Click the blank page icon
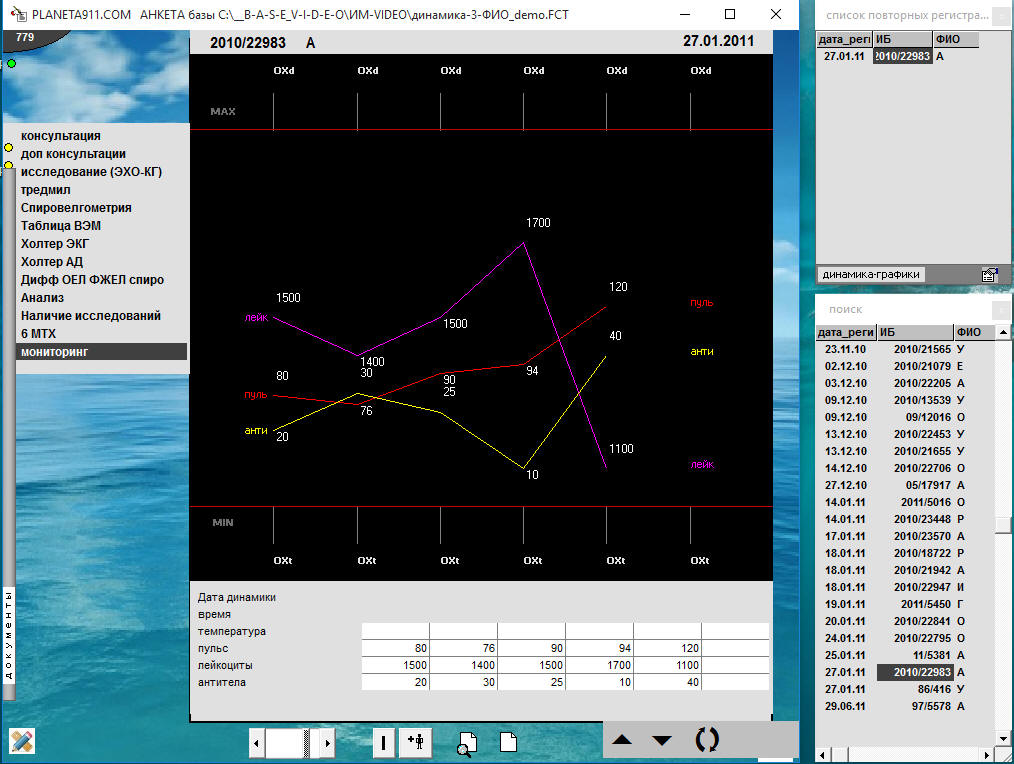The height and width of the screenshot is (764, 1014). [x=509, y=742]
